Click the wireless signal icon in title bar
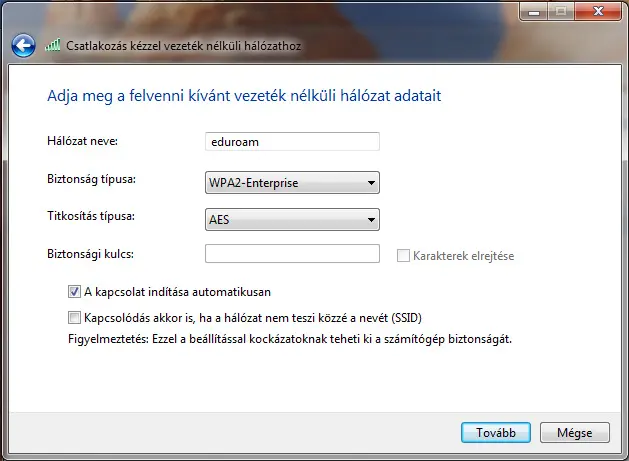The width and height of the screenshot is (629, 461). point(53,45)
